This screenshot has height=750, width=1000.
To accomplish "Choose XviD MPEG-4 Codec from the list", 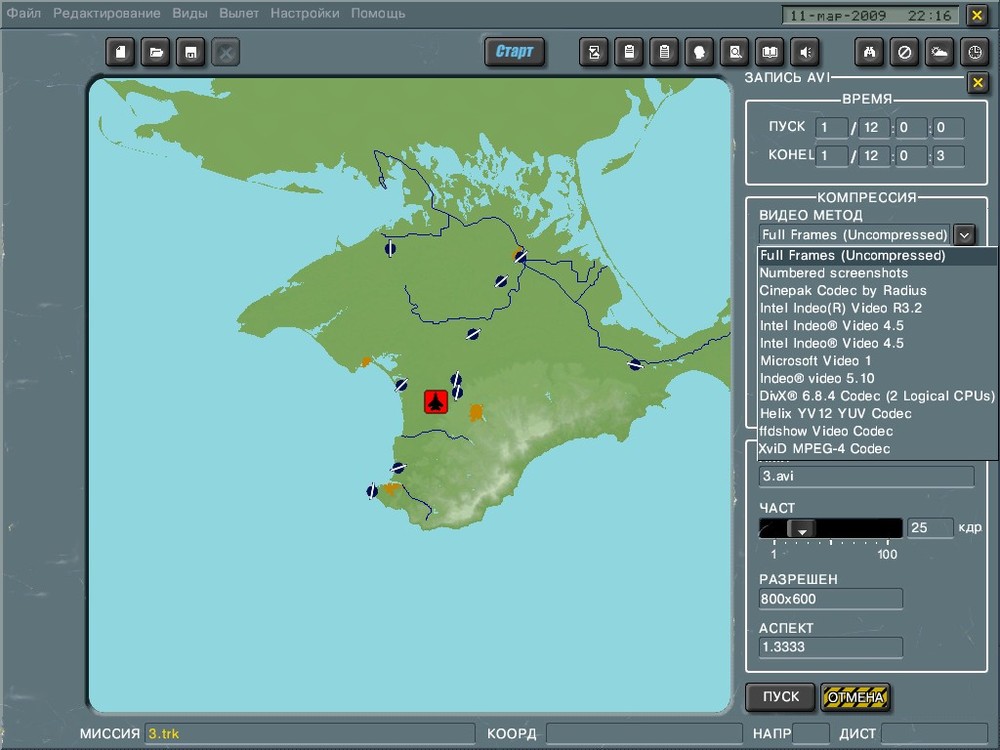I will pos(824,449).
